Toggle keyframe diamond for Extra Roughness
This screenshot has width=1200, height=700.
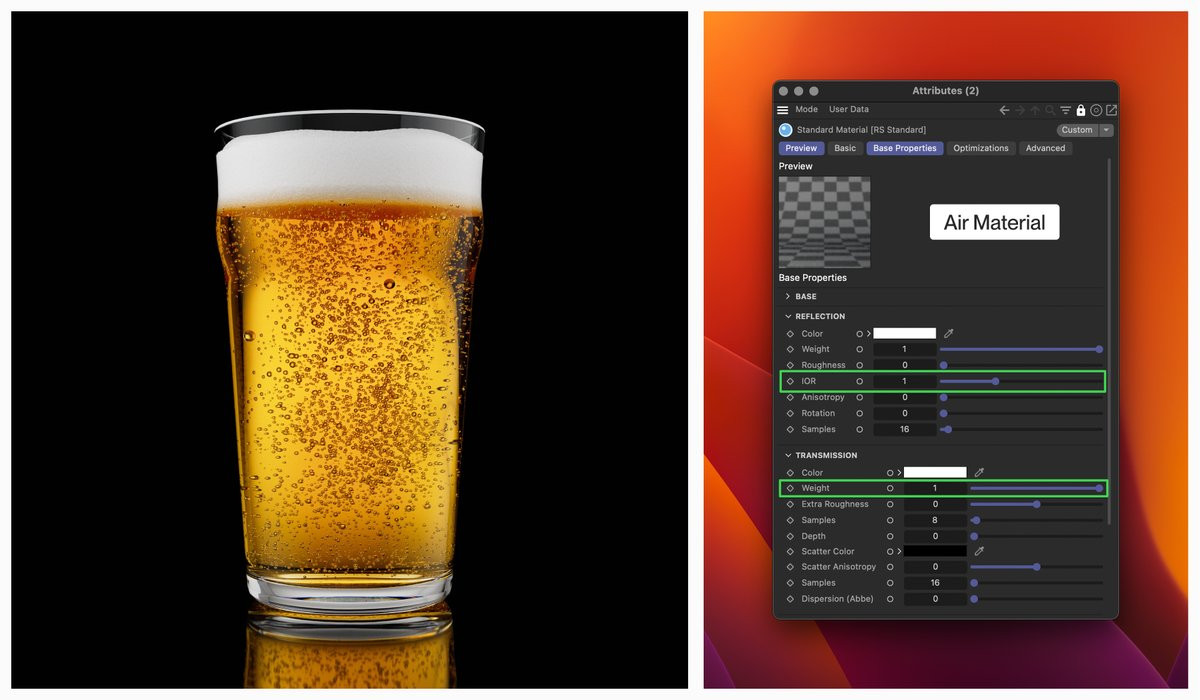(789, 504)
